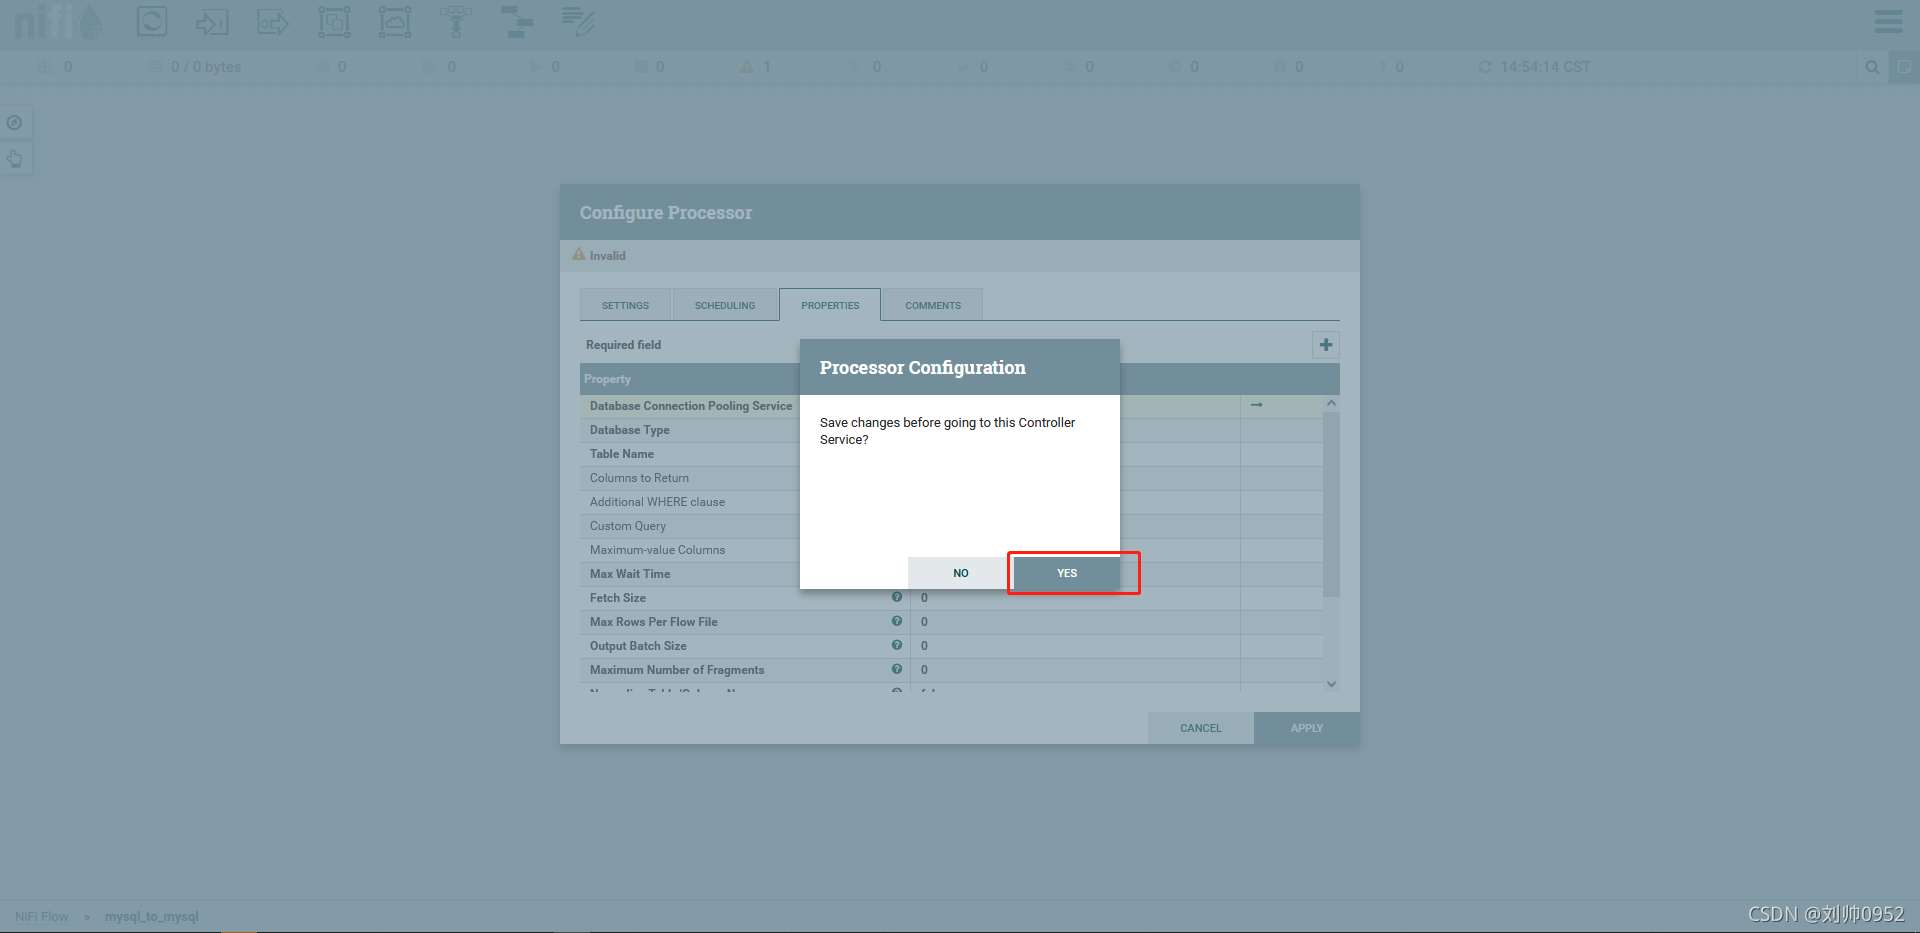Click the Maximum Number of Fragments value
The image size is (1920, 933).
click(x=924, y=670)
